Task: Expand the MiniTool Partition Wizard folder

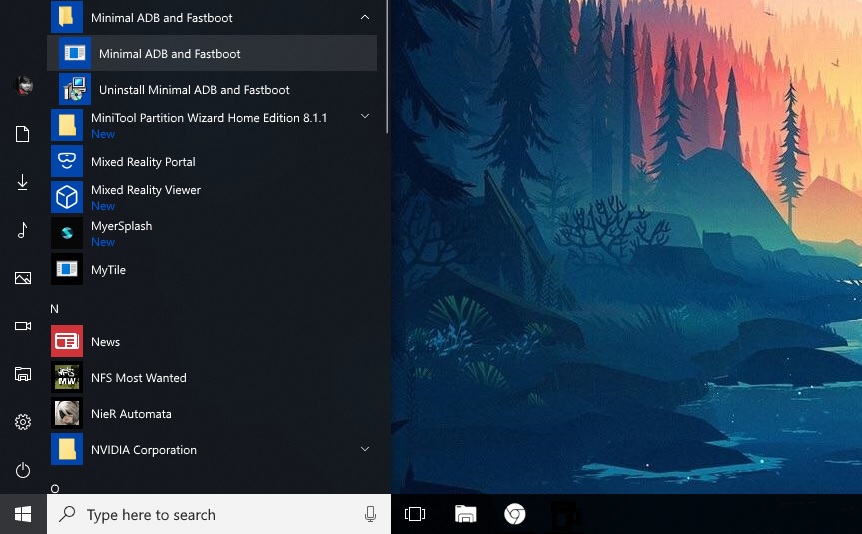Action: [365, 116]
